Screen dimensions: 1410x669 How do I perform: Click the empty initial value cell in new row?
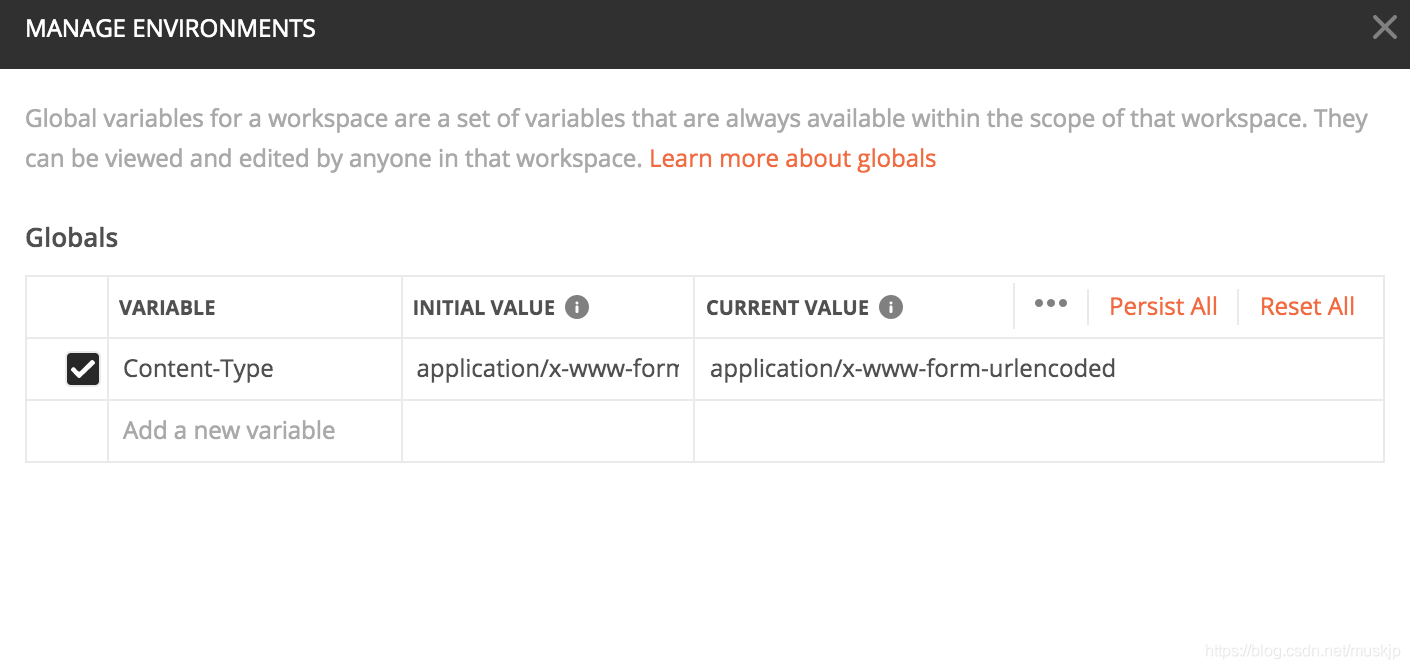[548, 431]
